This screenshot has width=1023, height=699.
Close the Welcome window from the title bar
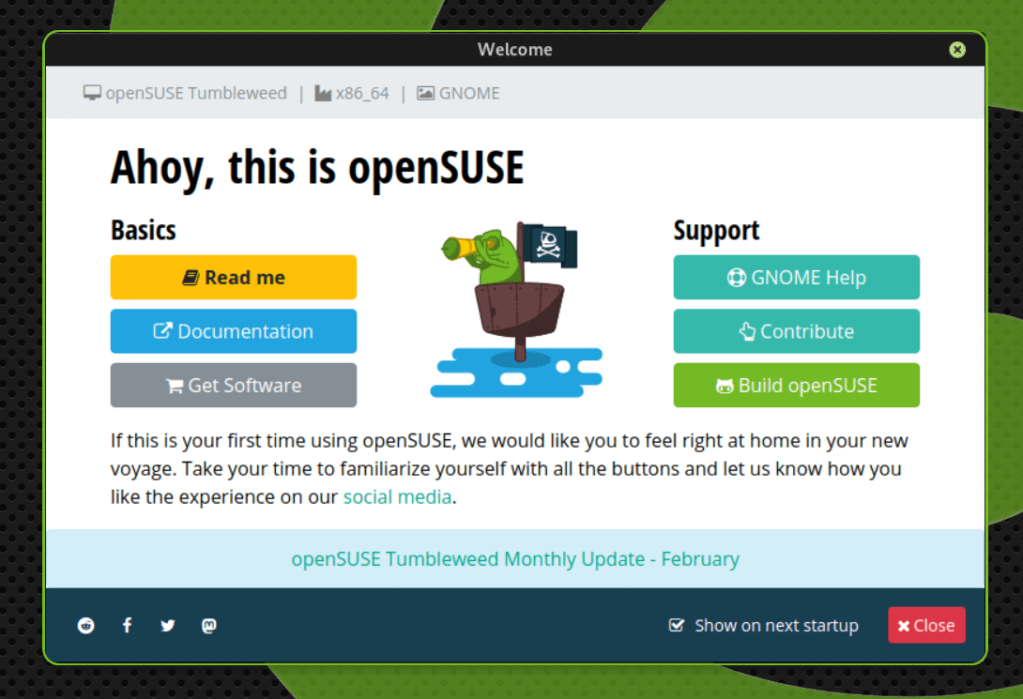957,50
